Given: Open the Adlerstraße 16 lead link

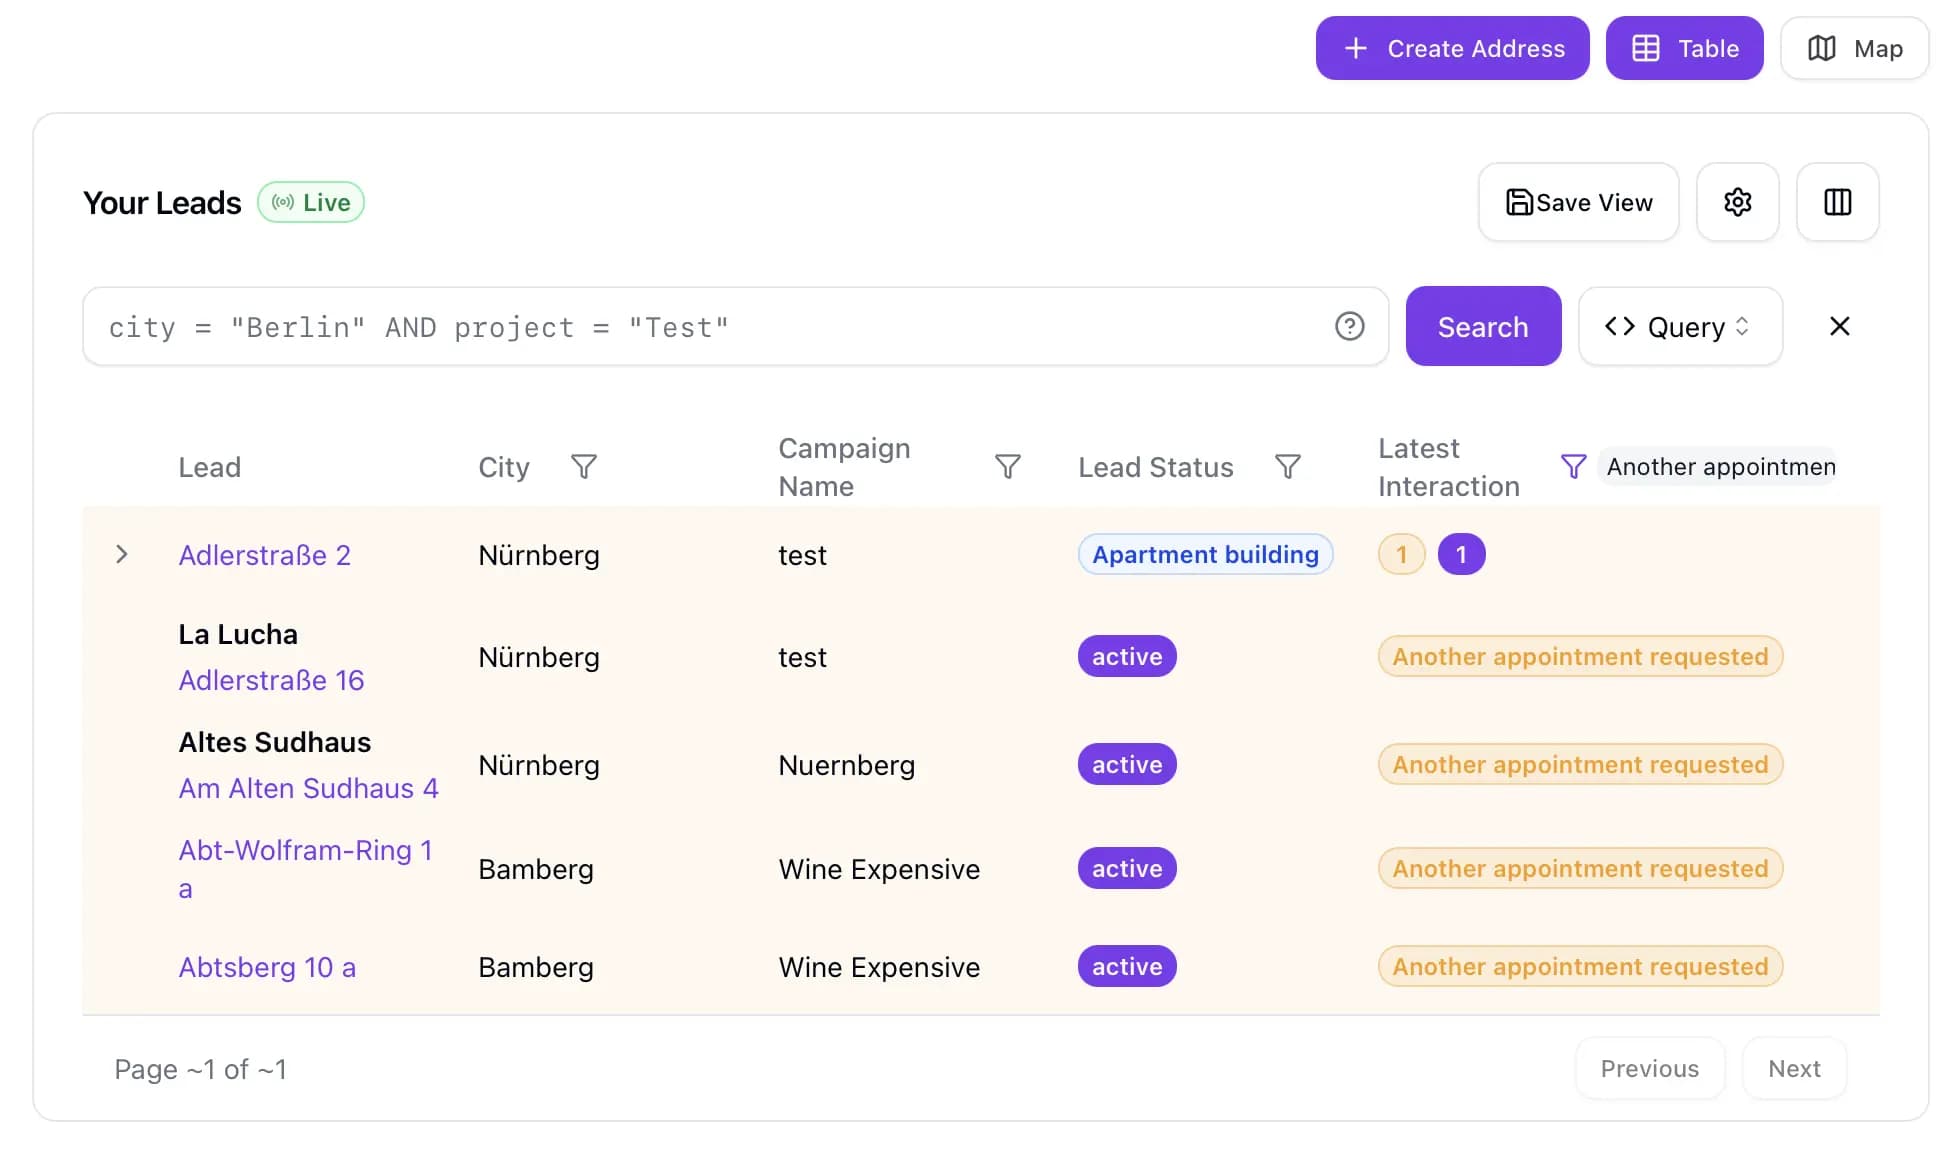Looking at the screenshot, I should [271, 680].
